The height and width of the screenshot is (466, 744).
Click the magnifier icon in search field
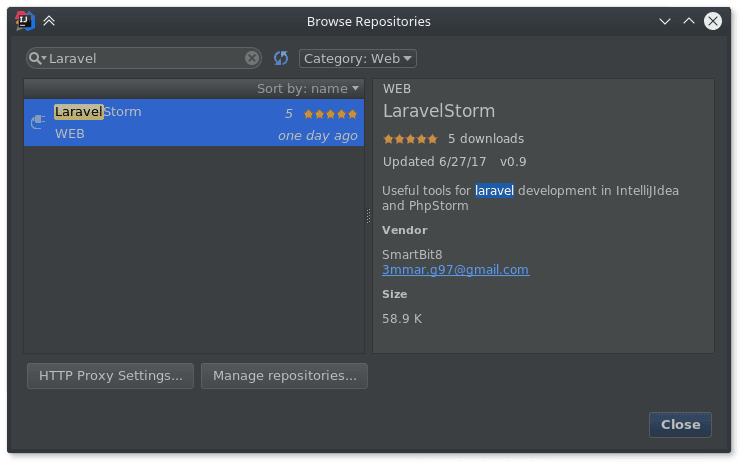pyautogui.click(x=37, y=59)
